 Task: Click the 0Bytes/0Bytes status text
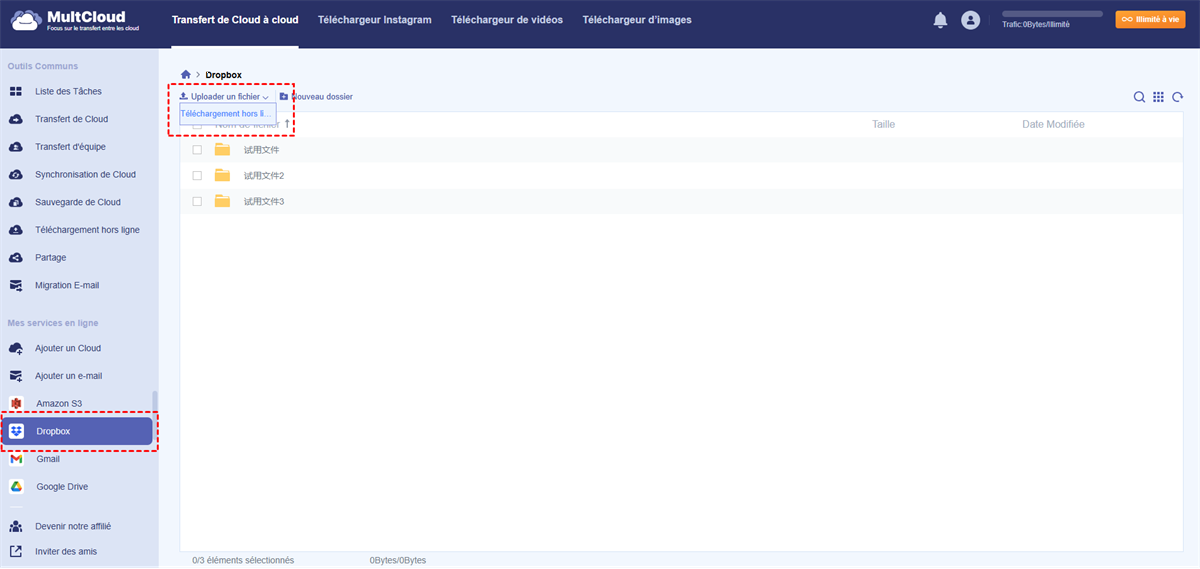(x=397, y=560)
